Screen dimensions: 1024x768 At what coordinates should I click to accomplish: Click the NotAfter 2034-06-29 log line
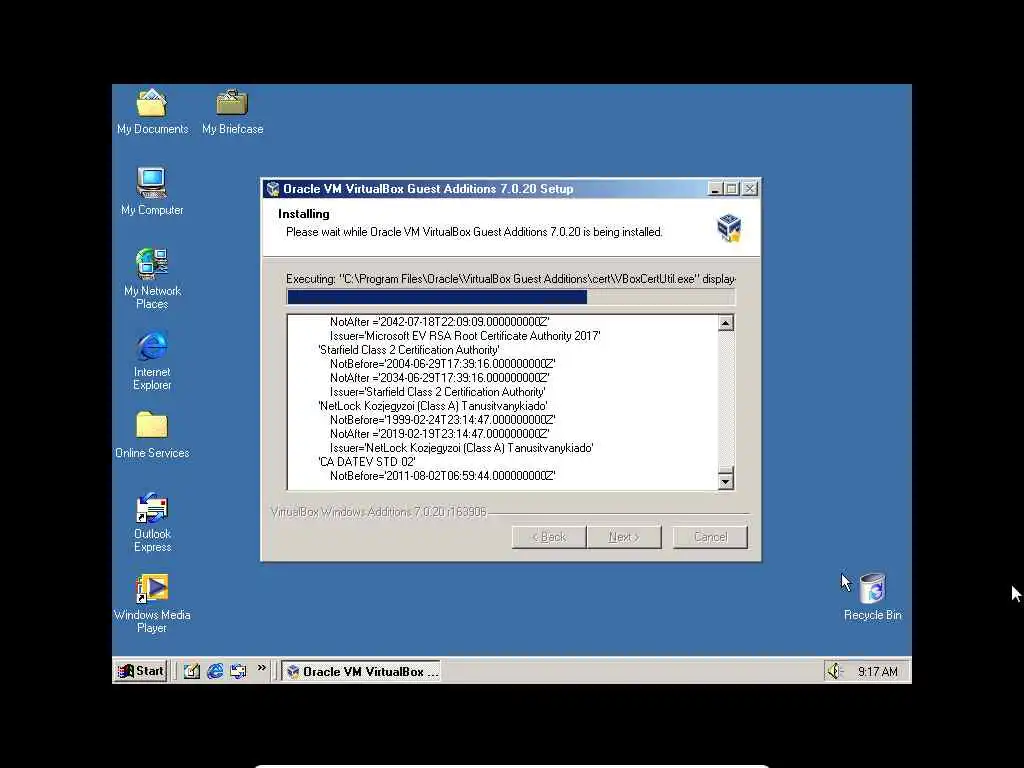point(440,378)
